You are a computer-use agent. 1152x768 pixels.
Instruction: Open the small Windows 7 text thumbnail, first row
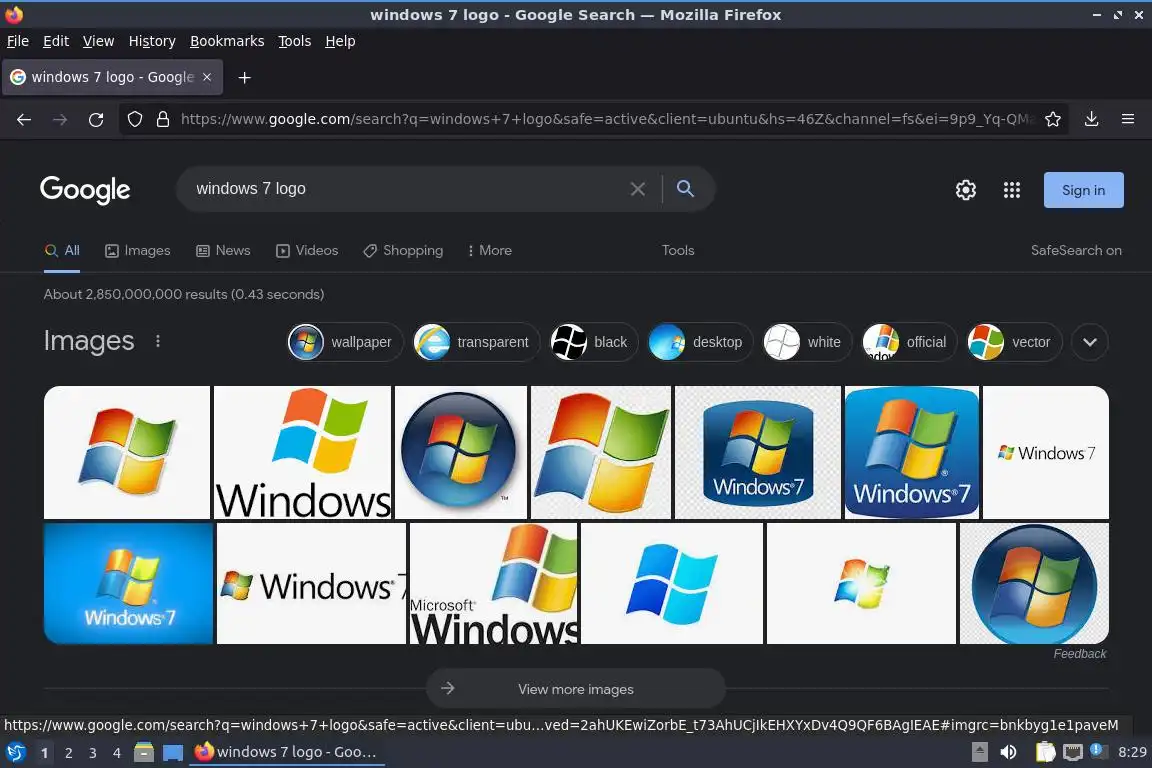click(x=1045, y=452)
